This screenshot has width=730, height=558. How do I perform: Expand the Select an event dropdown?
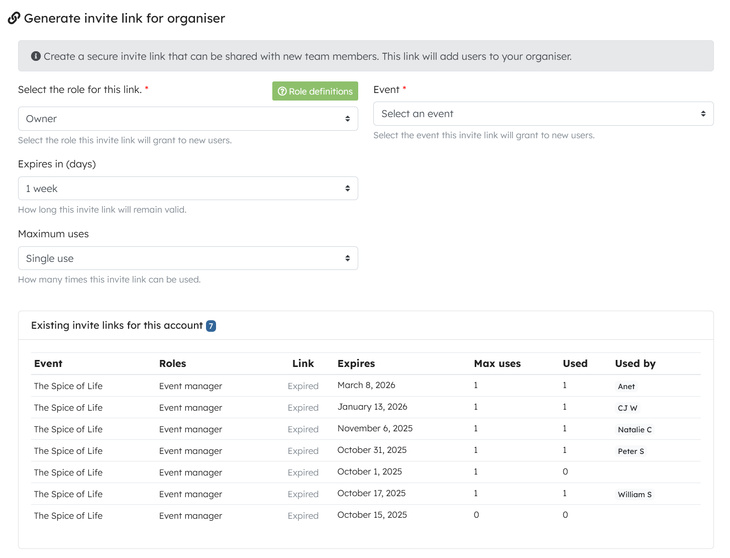543,114
